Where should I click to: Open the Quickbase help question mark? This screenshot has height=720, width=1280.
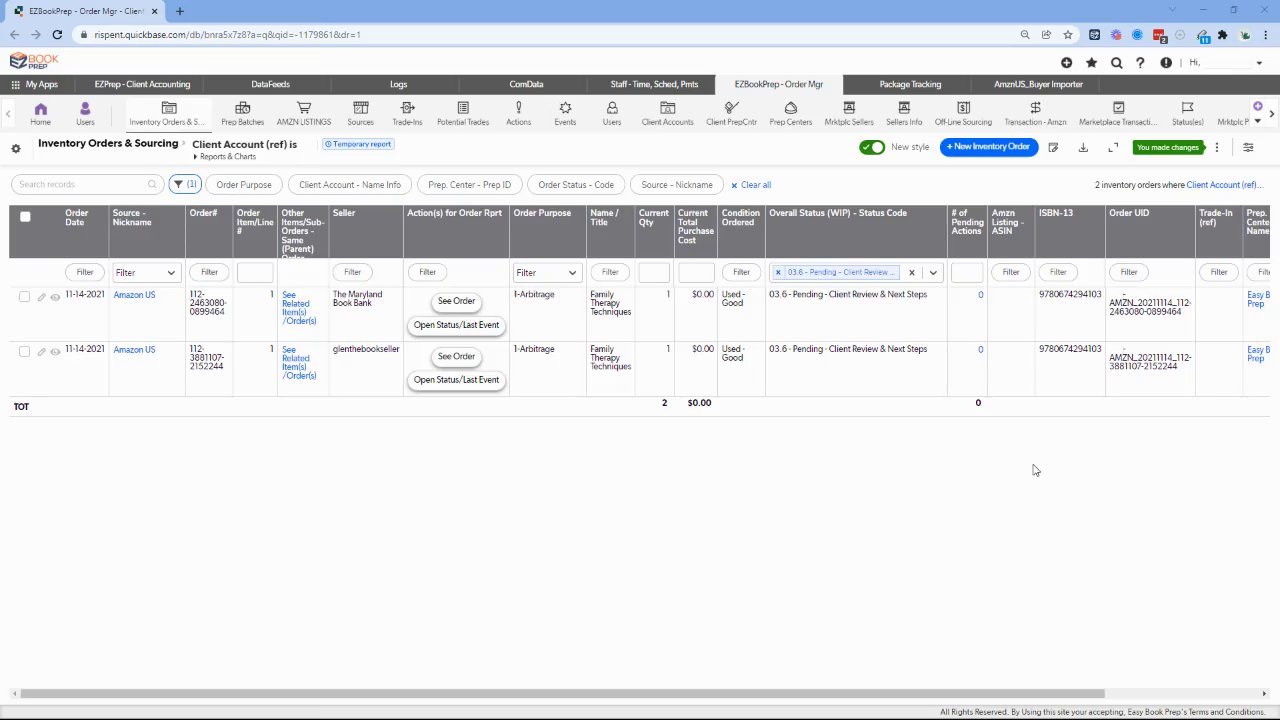pos(1140,63)
